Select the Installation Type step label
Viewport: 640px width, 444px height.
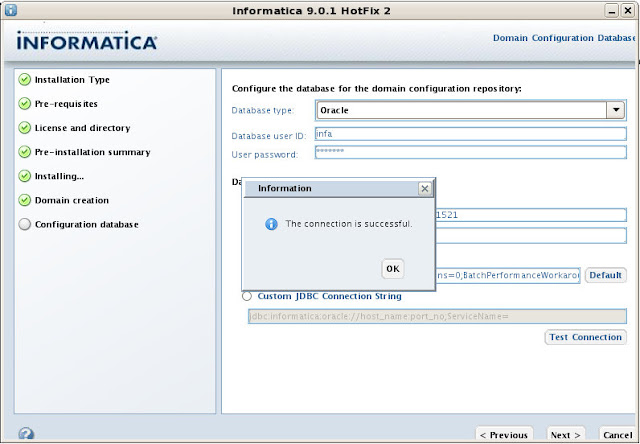coord(72,80)
